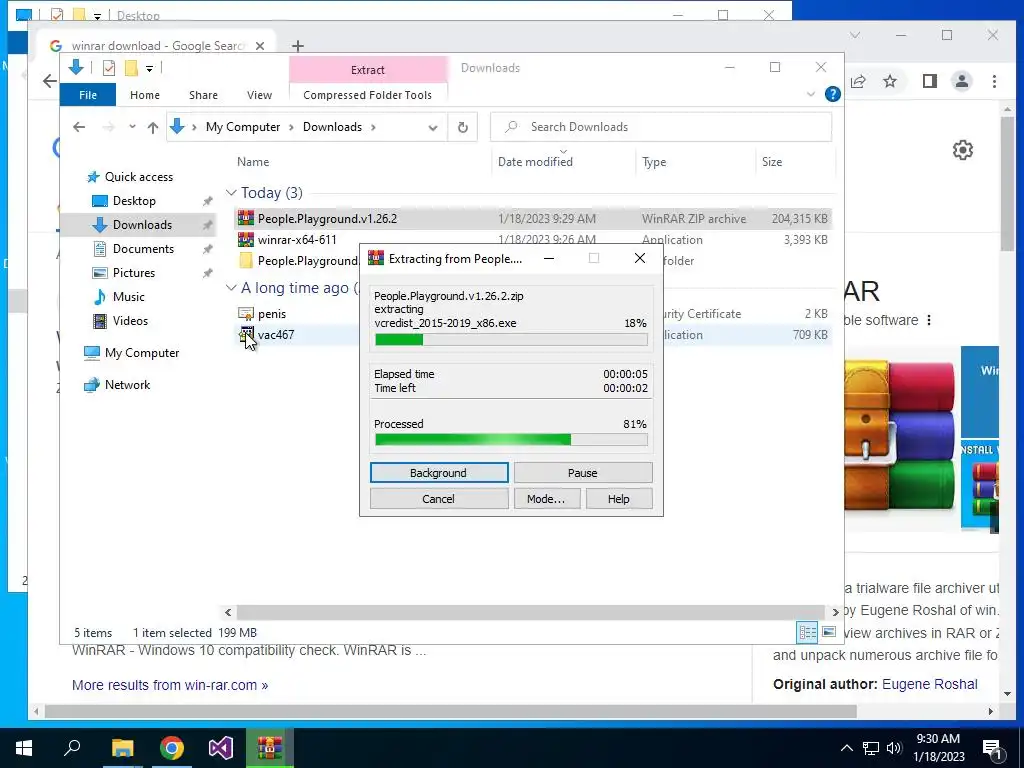1024x768 pixels.
Task: Open Chrome three-dot menu
Action: click(994, 81)
